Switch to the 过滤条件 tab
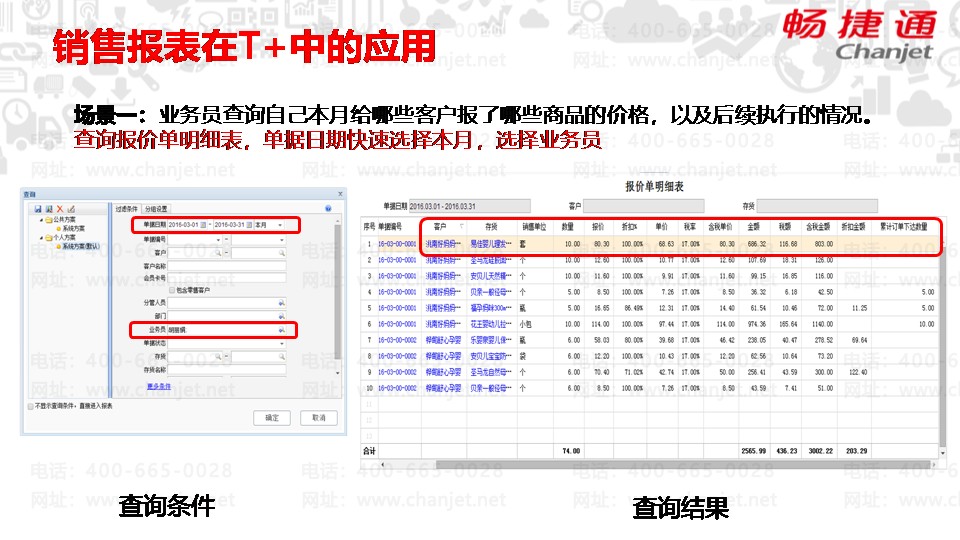The width and height of the screenshot is (960, 540). [x=127, y=209]
